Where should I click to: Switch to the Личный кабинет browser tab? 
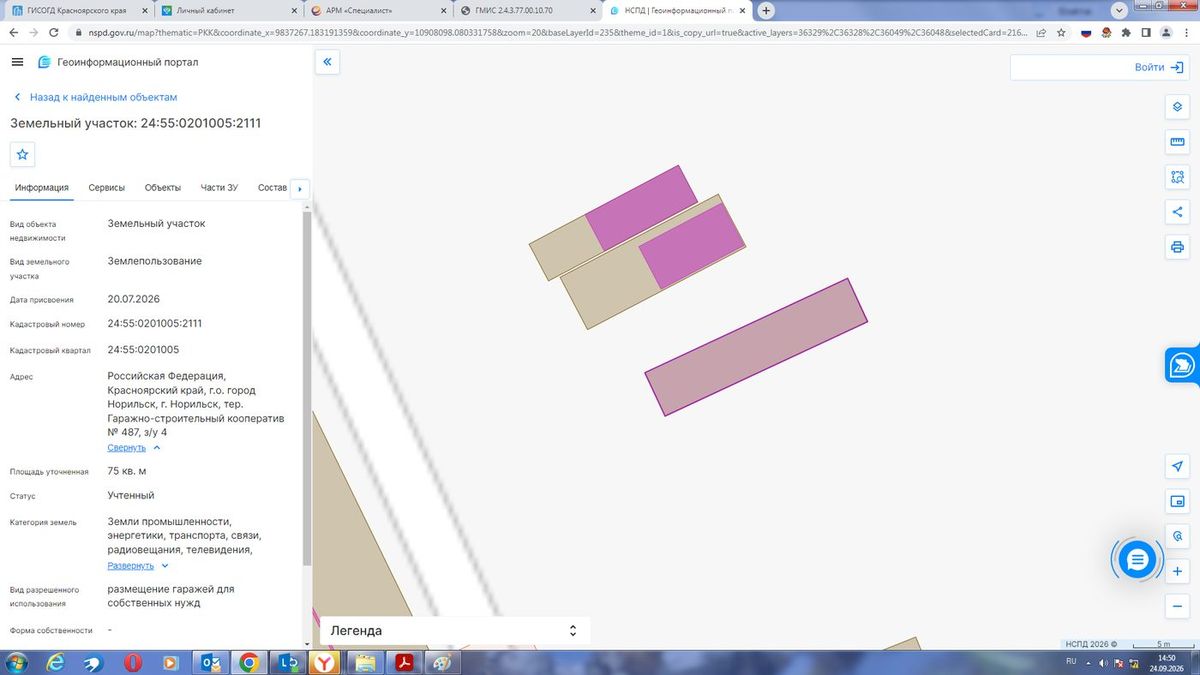(227, 10)
